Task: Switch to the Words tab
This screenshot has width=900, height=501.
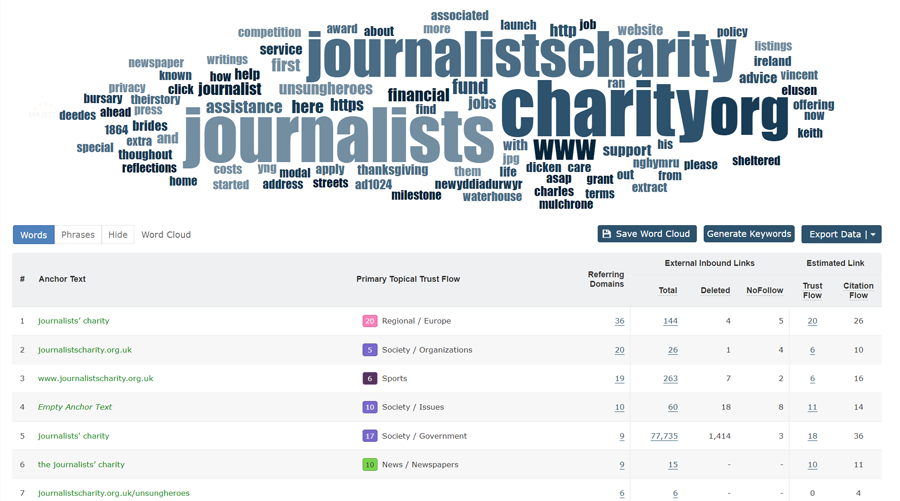Action: click(x=34, y=235)
